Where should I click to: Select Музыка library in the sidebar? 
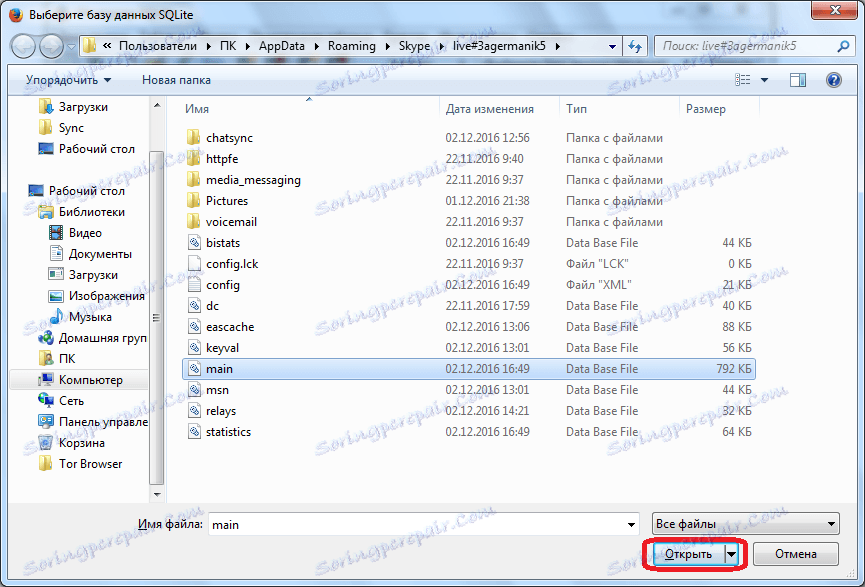tap(81, 316)
